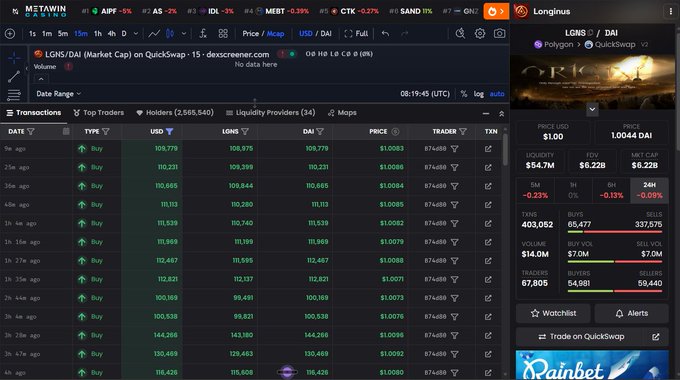The image size is (680, 380).
Task: Open the 109,779 transaction in the explorer
Action: (488, 149)
